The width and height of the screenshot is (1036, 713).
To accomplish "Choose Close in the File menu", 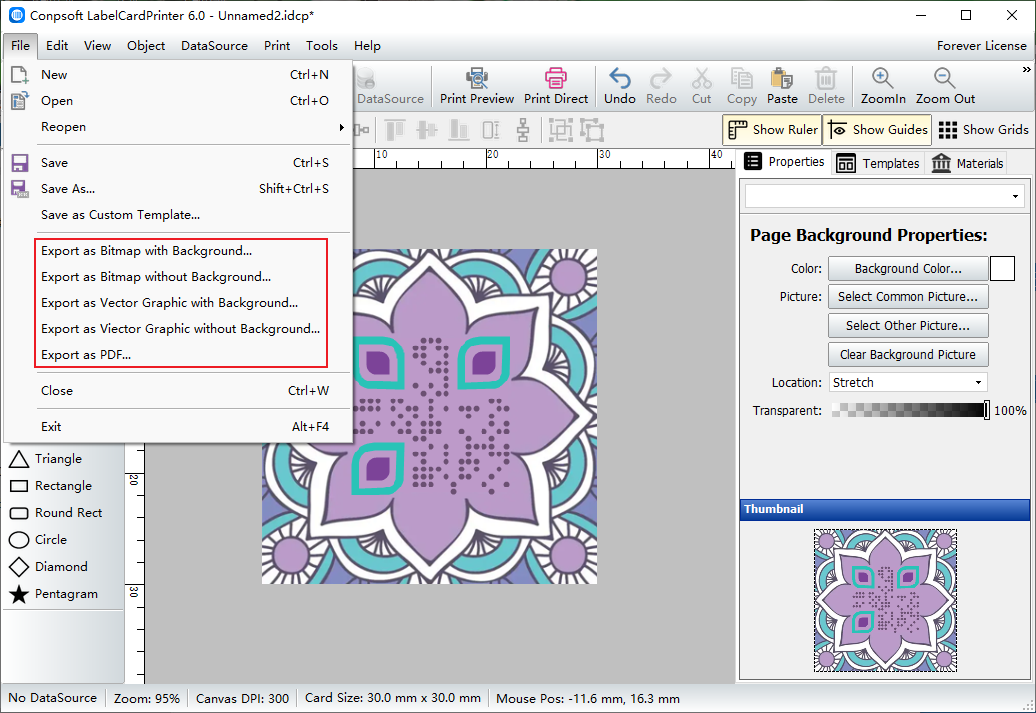I will coord(178,391).
